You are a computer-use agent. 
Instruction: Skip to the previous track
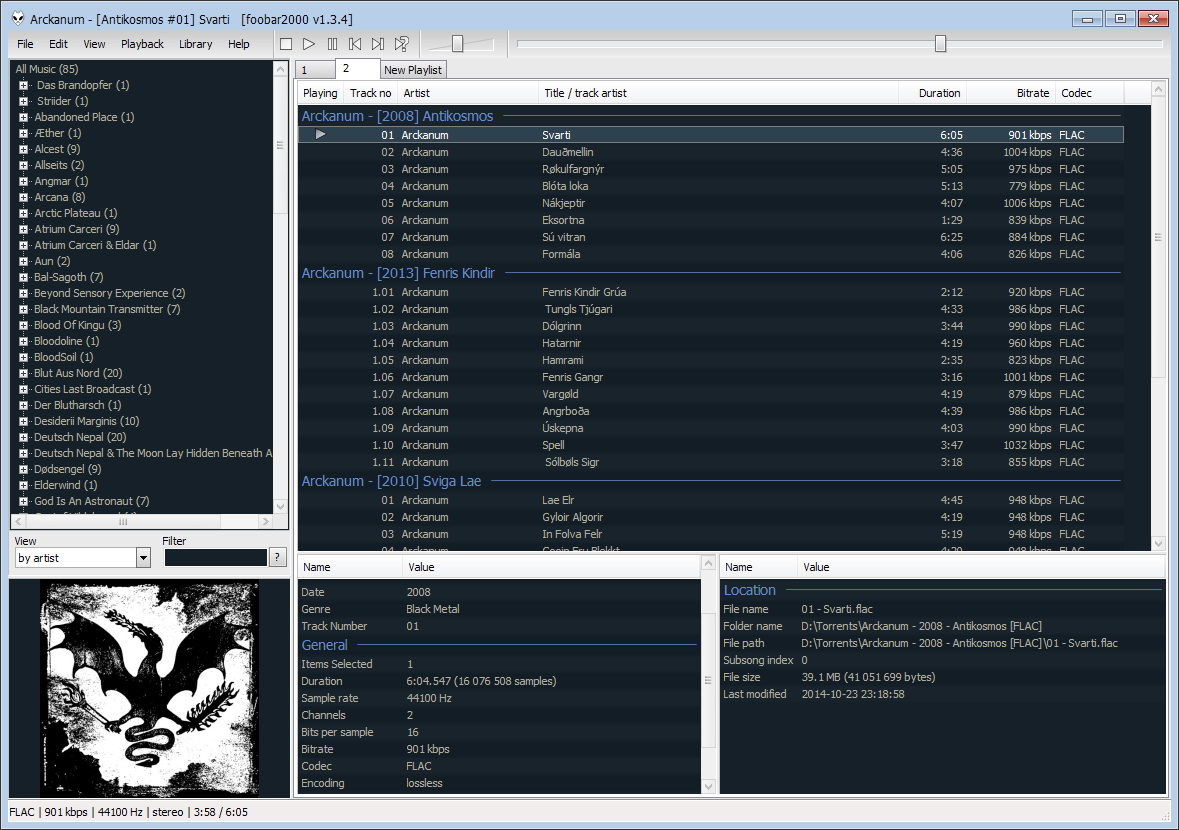tap(355, 44)
